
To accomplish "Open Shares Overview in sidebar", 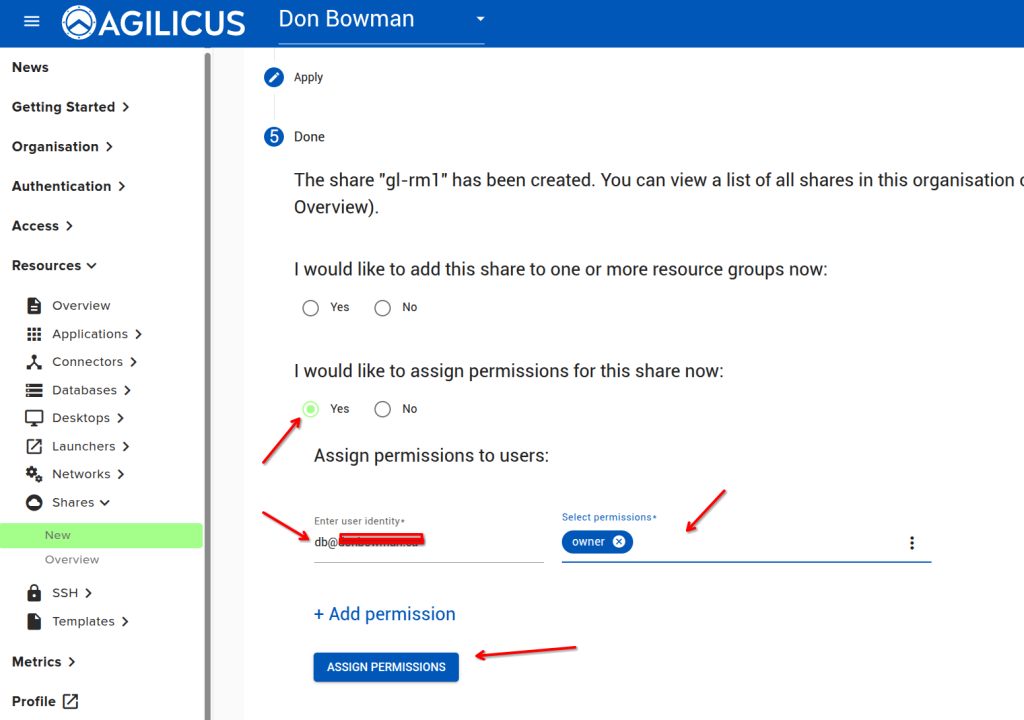I will [x=72, y=560].
